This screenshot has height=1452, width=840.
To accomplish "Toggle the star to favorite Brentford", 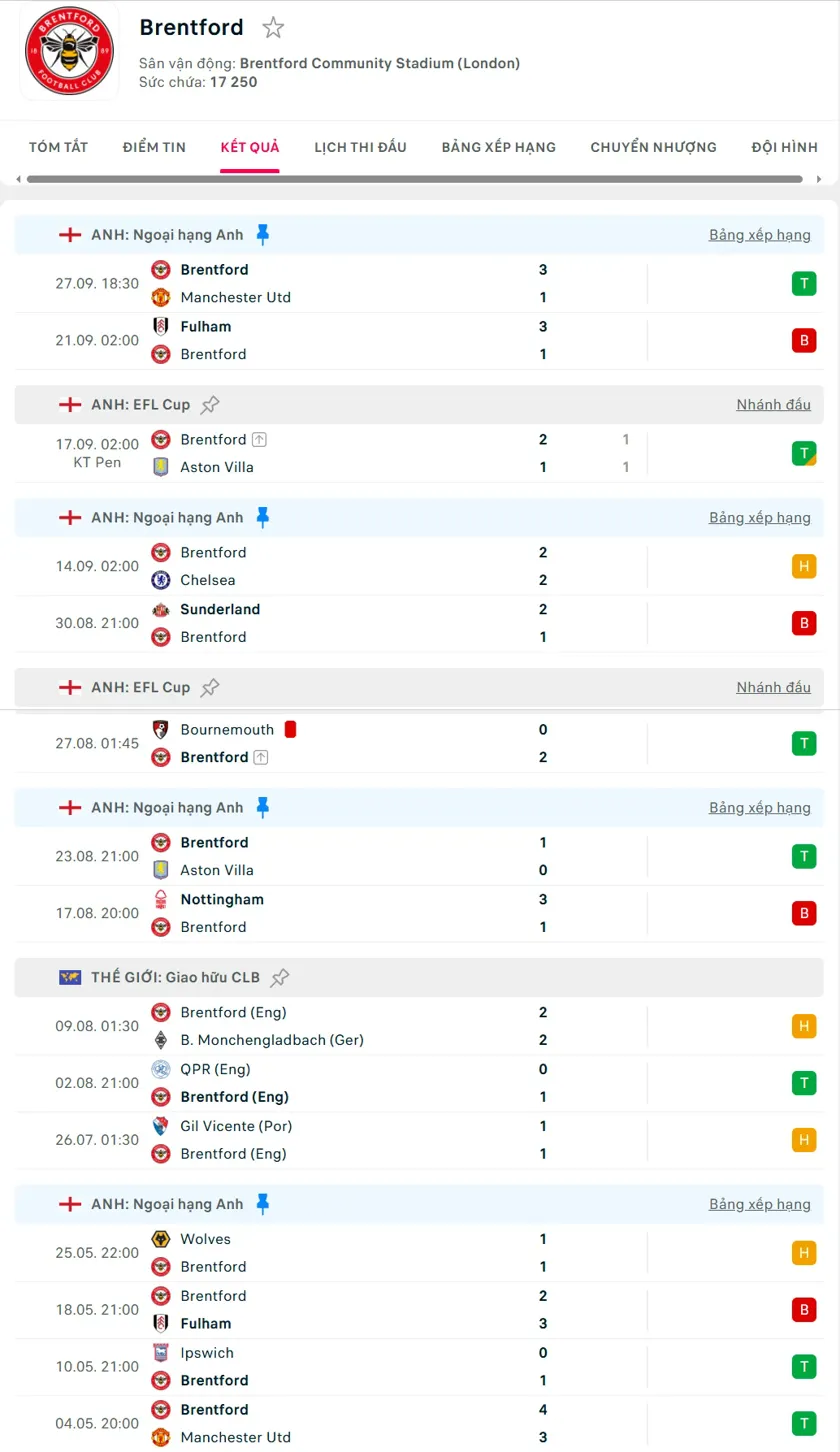I will tap(272, 28).
